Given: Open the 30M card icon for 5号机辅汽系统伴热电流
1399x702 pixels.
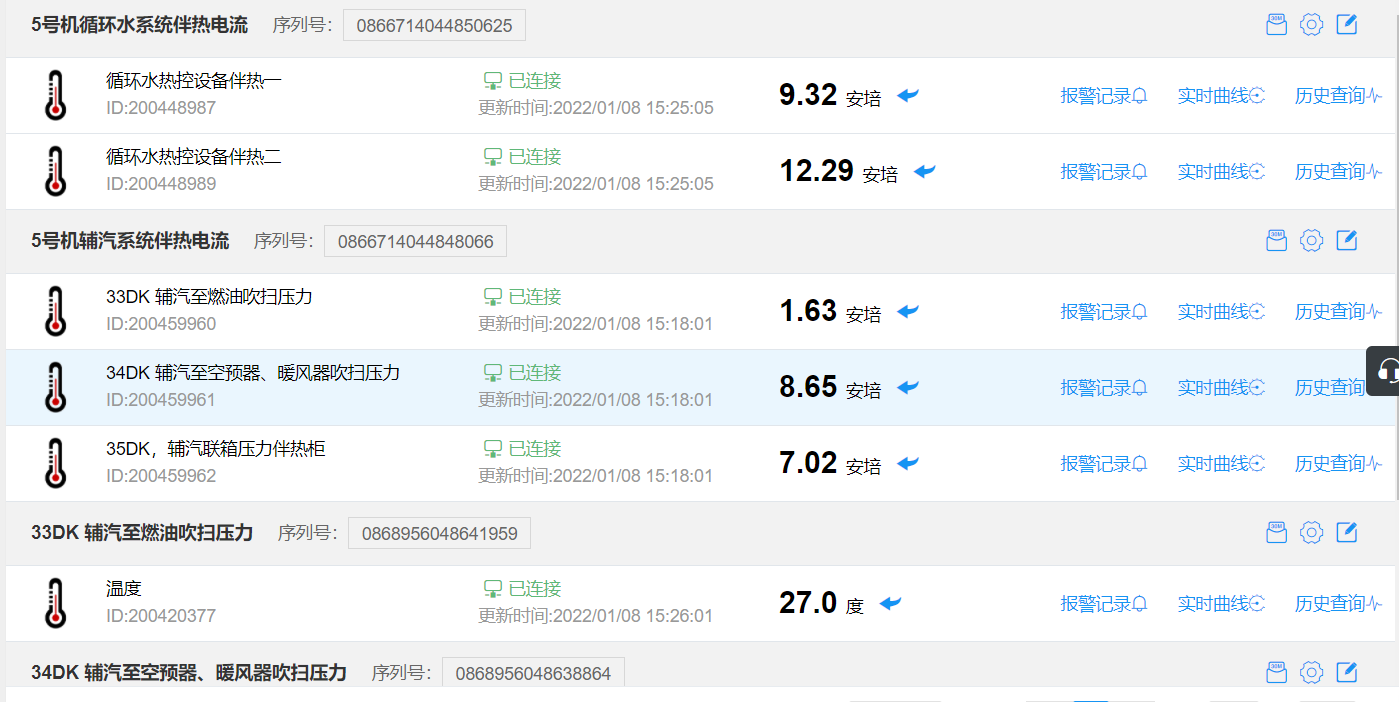Looking at the screenshot, I should click(1276, 240).
